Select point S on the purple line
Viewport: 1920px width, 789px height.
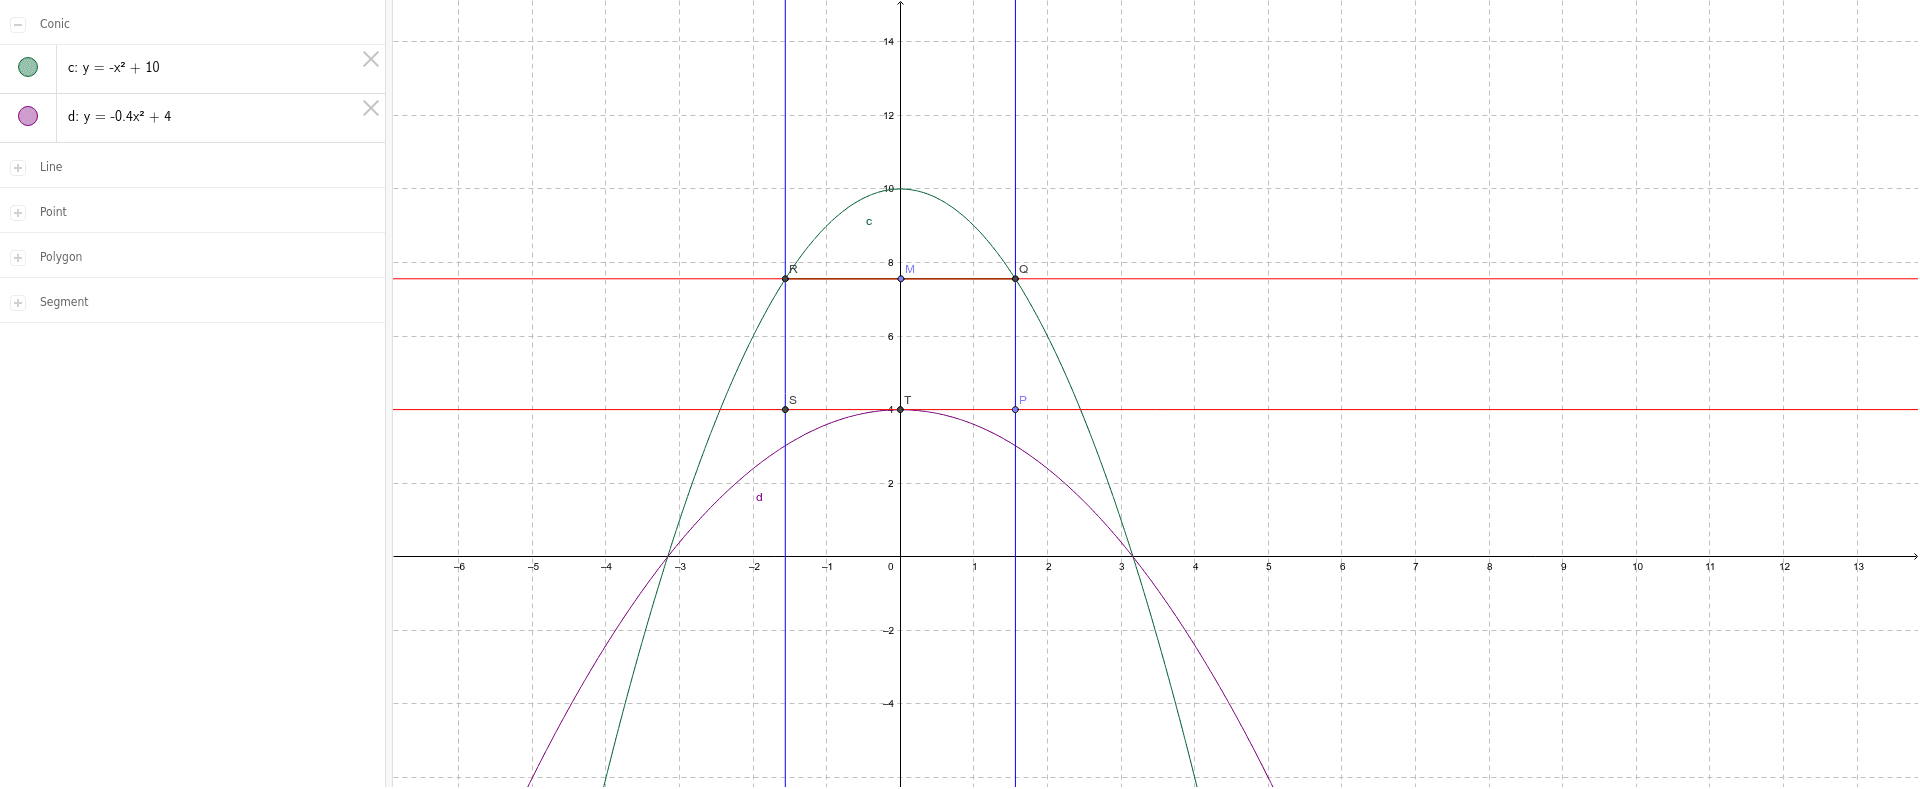[x=785, y=410]
